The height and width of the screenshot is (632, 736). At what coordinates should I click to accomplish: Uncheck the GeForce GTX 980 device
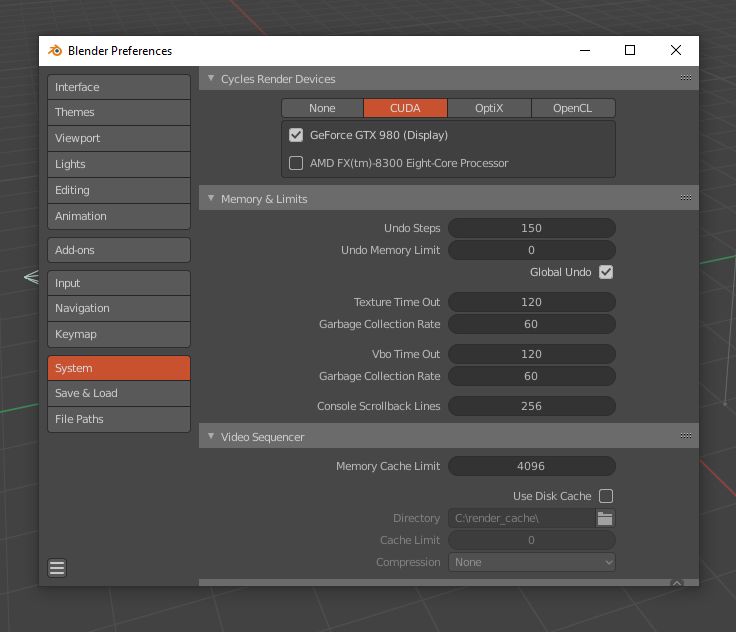point(296,135)
